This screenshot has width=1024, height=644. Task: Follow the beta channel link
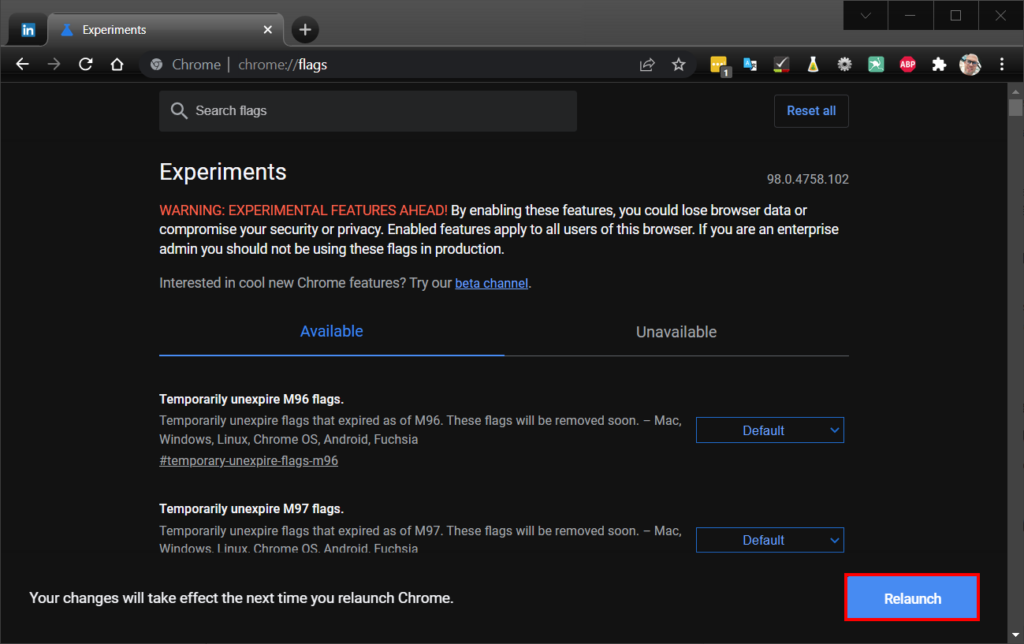coord(491,283)
